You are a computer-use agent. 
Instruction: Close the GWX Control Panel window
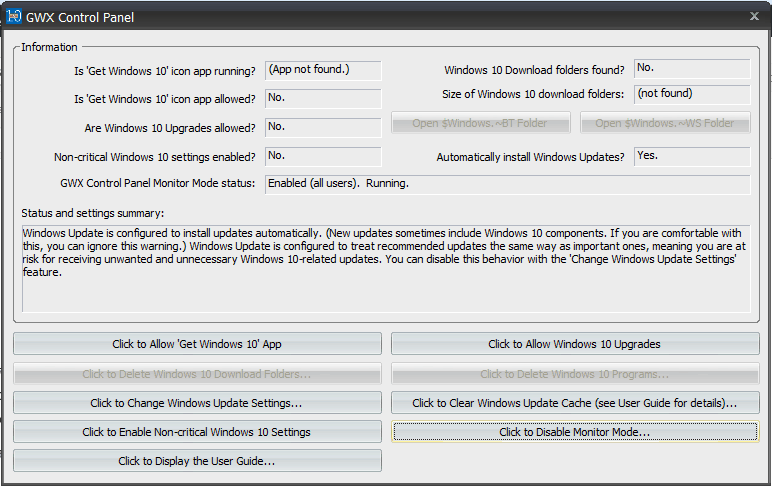pos(754,16)
